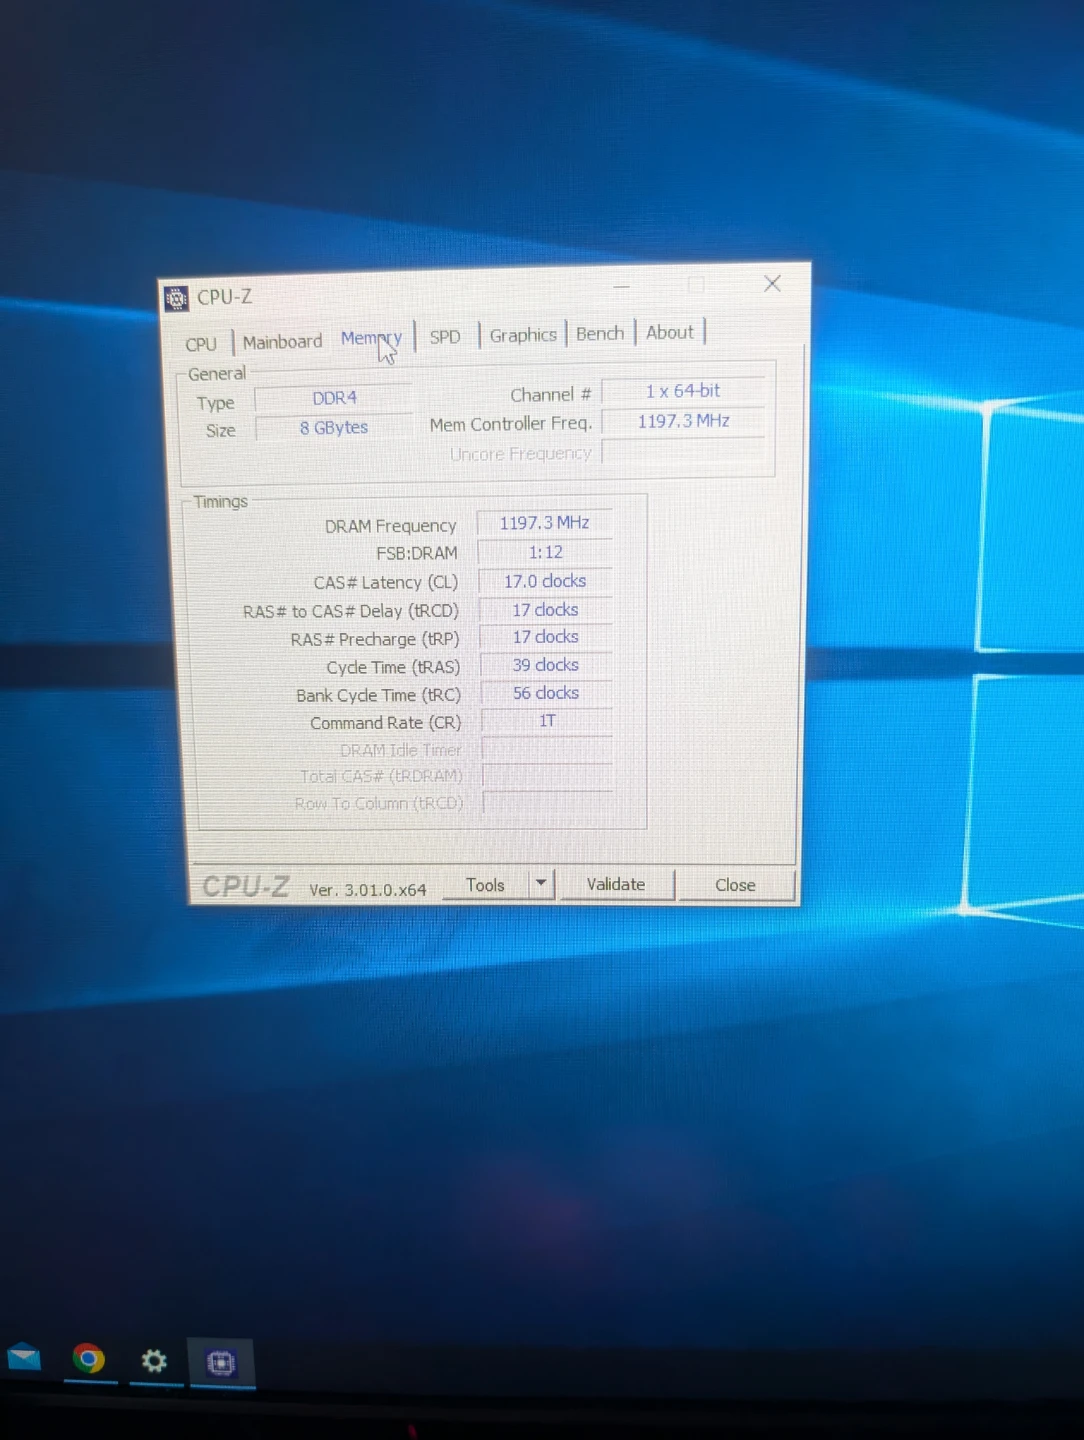
Task: Click the Row To Column (tRCD) empty field
Action: click(x=547, y=802)
